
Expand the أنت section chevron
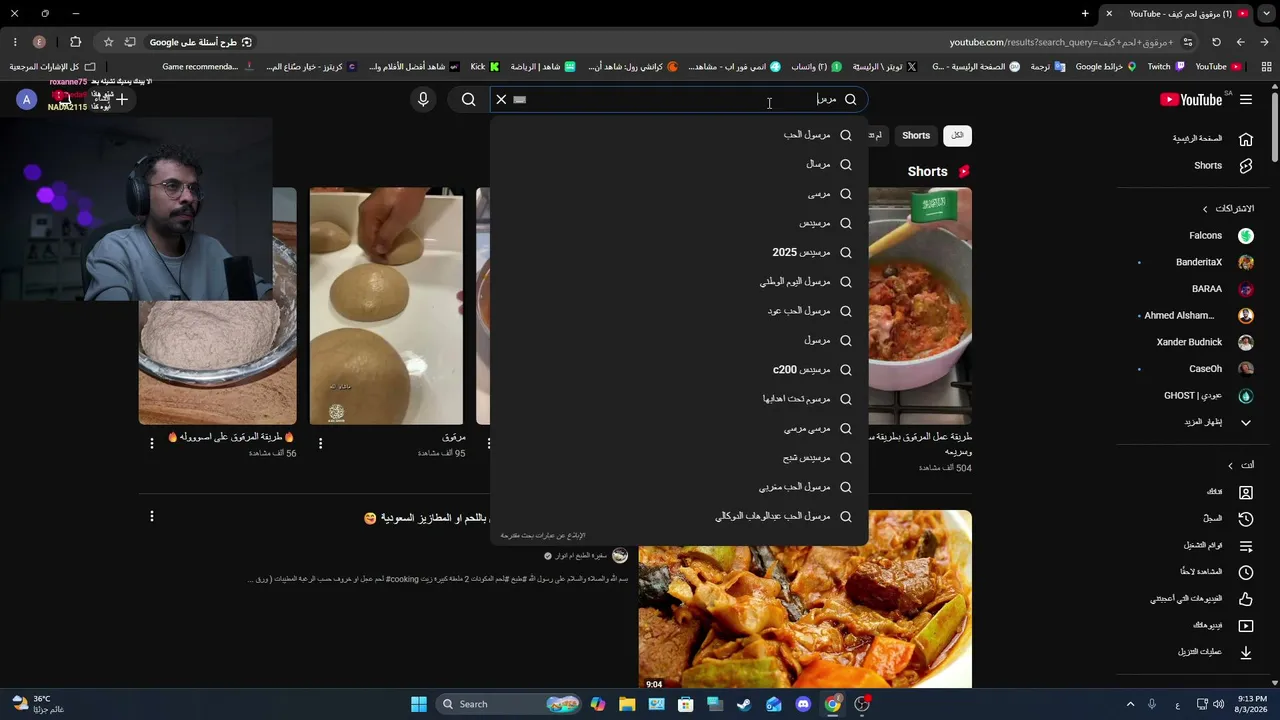click(x=1231, y=466)
